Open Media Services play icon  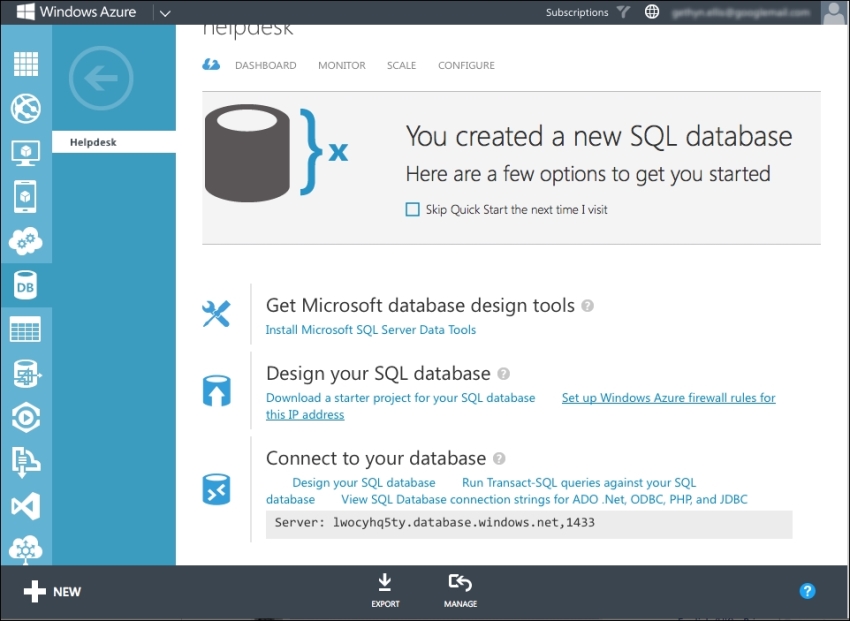click(26, 418)
